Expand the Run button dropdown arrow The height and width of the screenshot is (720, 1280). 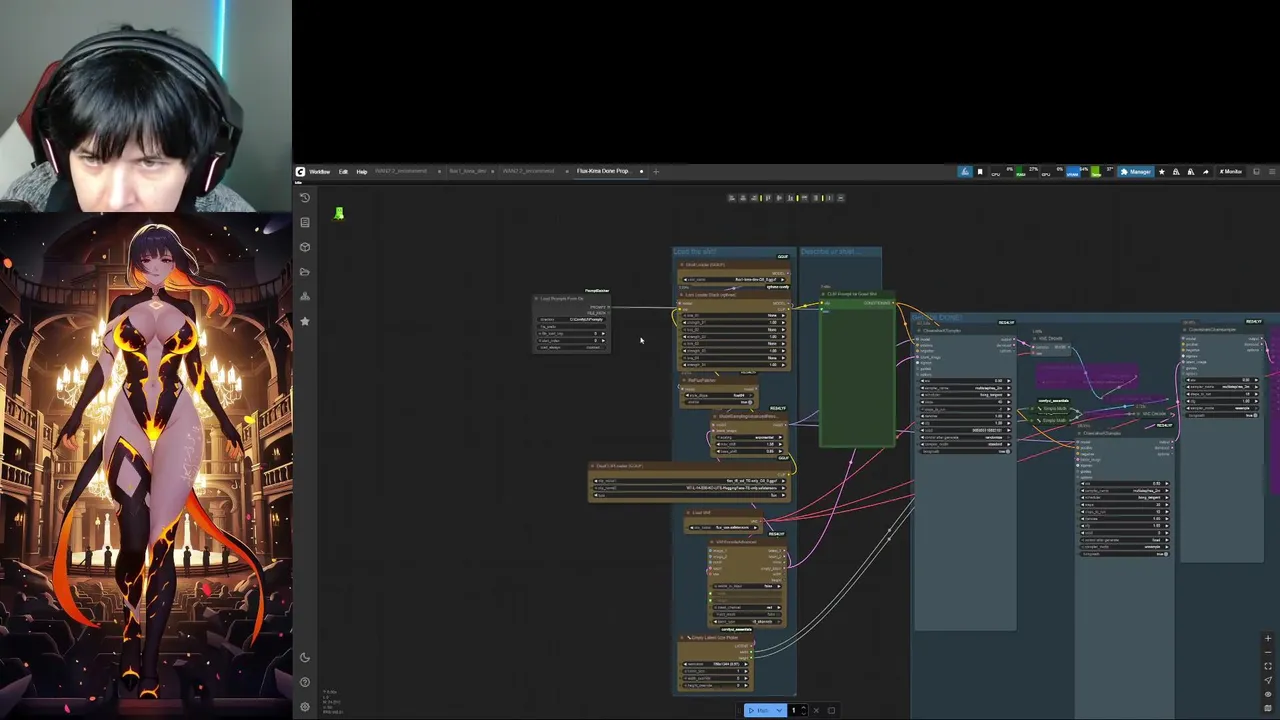pos(780,710)
